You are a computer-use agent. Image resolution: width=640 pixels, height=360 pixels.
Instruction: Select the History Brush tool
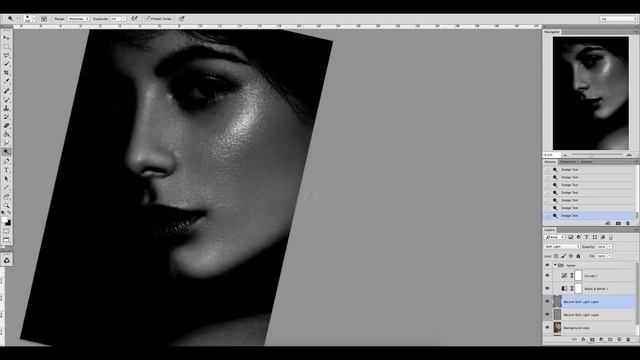click(6, 117)
